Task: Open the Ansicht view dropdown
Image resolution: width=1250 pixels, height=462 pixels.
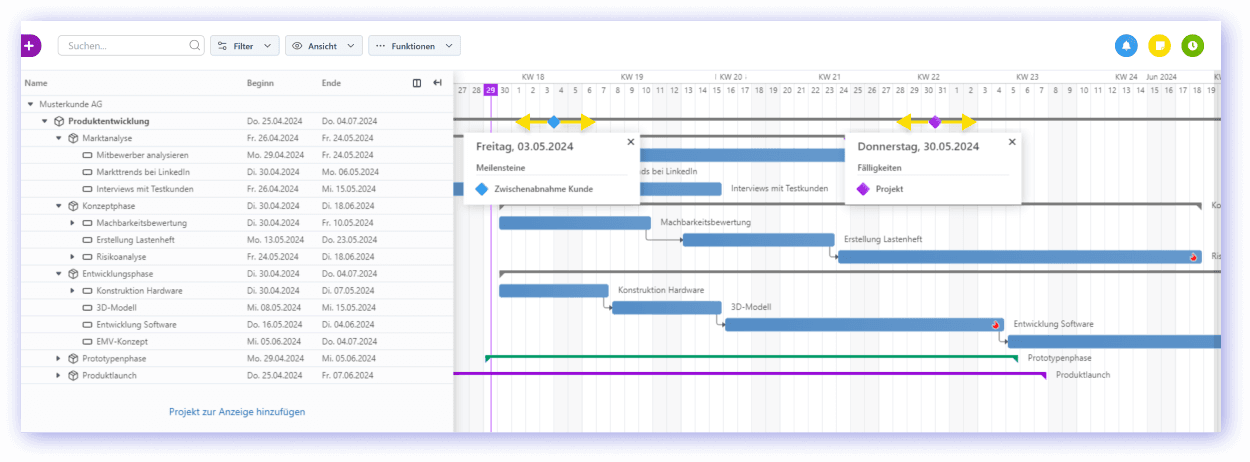Action: click(323, 46)
